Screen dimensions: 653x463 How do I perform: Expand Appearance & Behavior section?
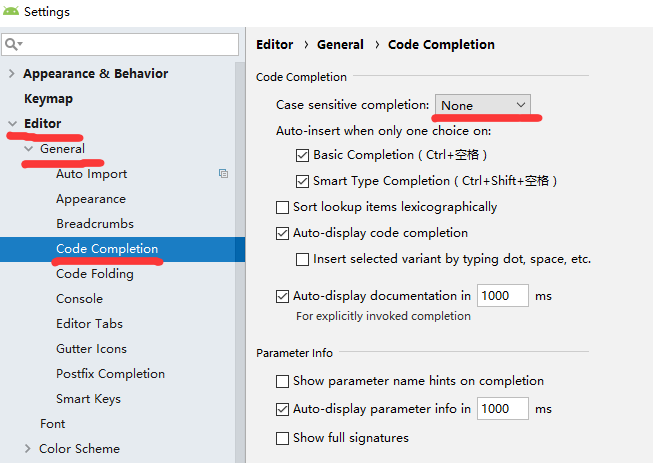(12, 74)
